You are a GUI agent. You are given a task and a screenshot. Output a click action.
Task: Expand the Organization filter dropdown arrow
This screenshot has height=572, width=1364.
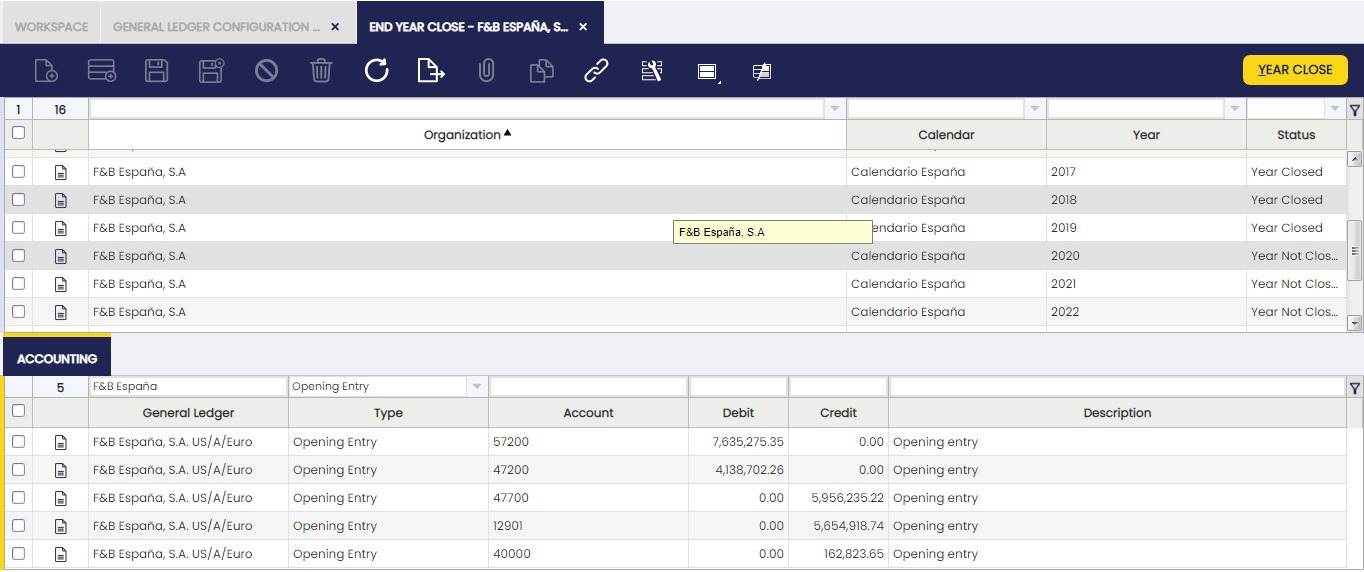point(835,109)
